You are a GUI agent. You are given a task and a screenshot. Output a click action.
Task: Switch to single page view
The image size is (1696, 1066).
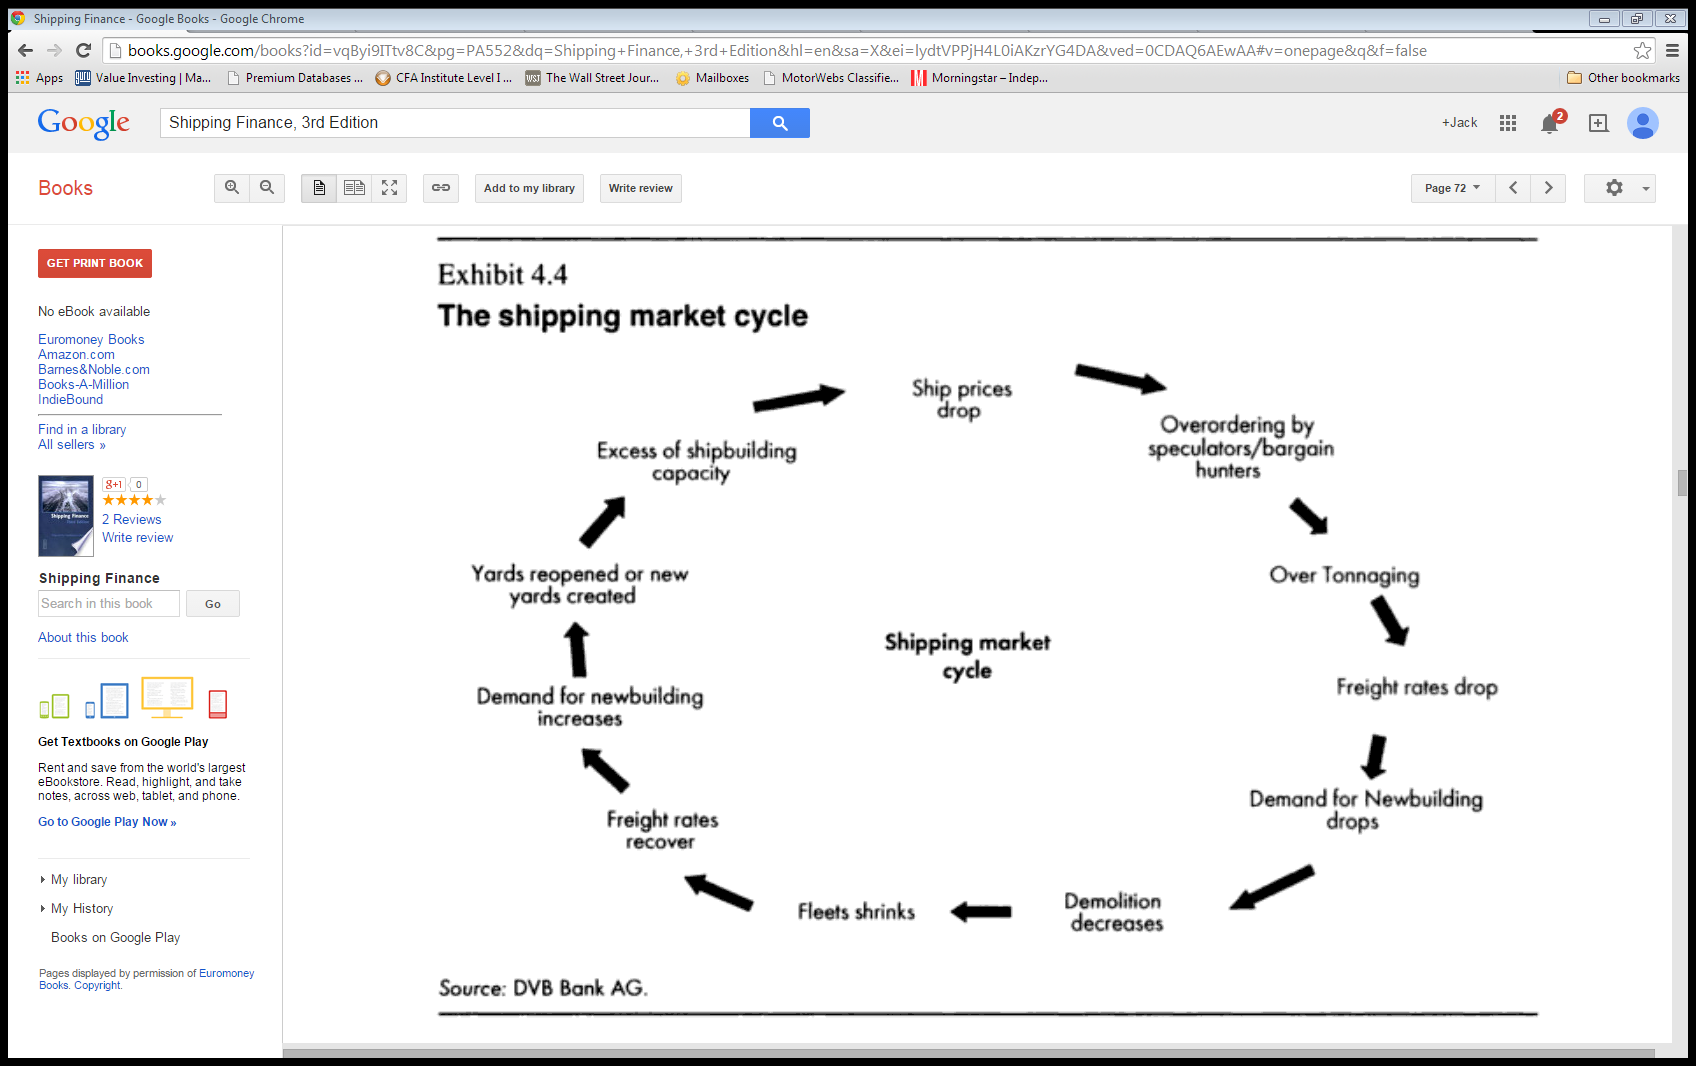319,188
